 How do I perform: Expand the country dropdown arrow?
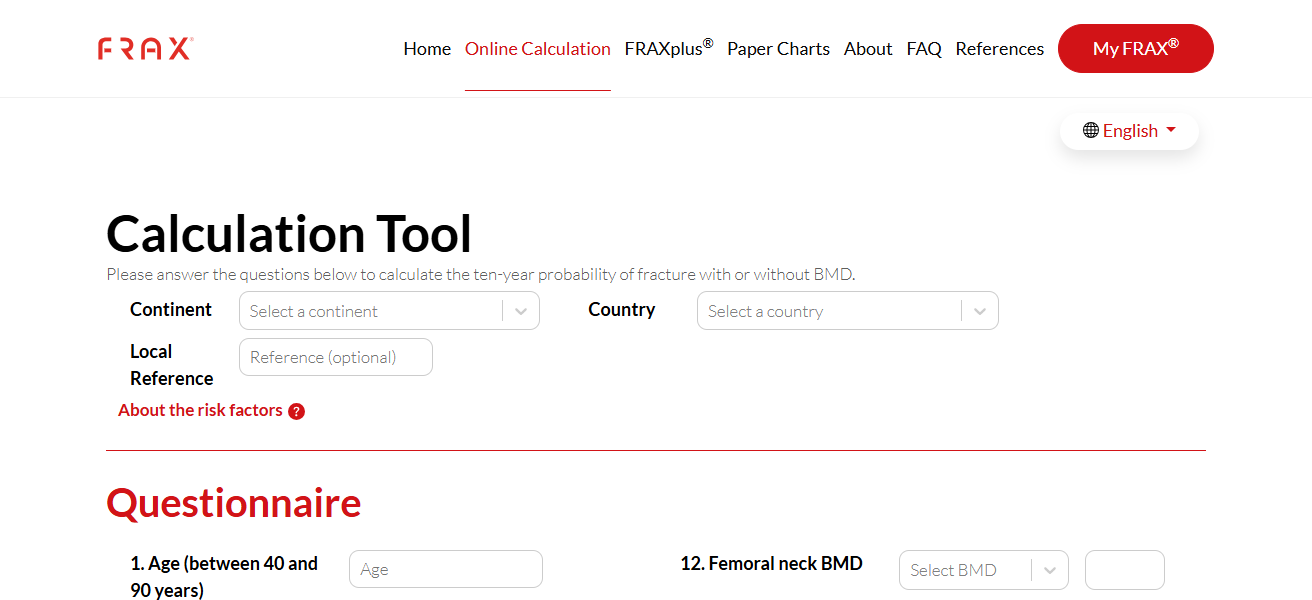[x=979, y=311]
